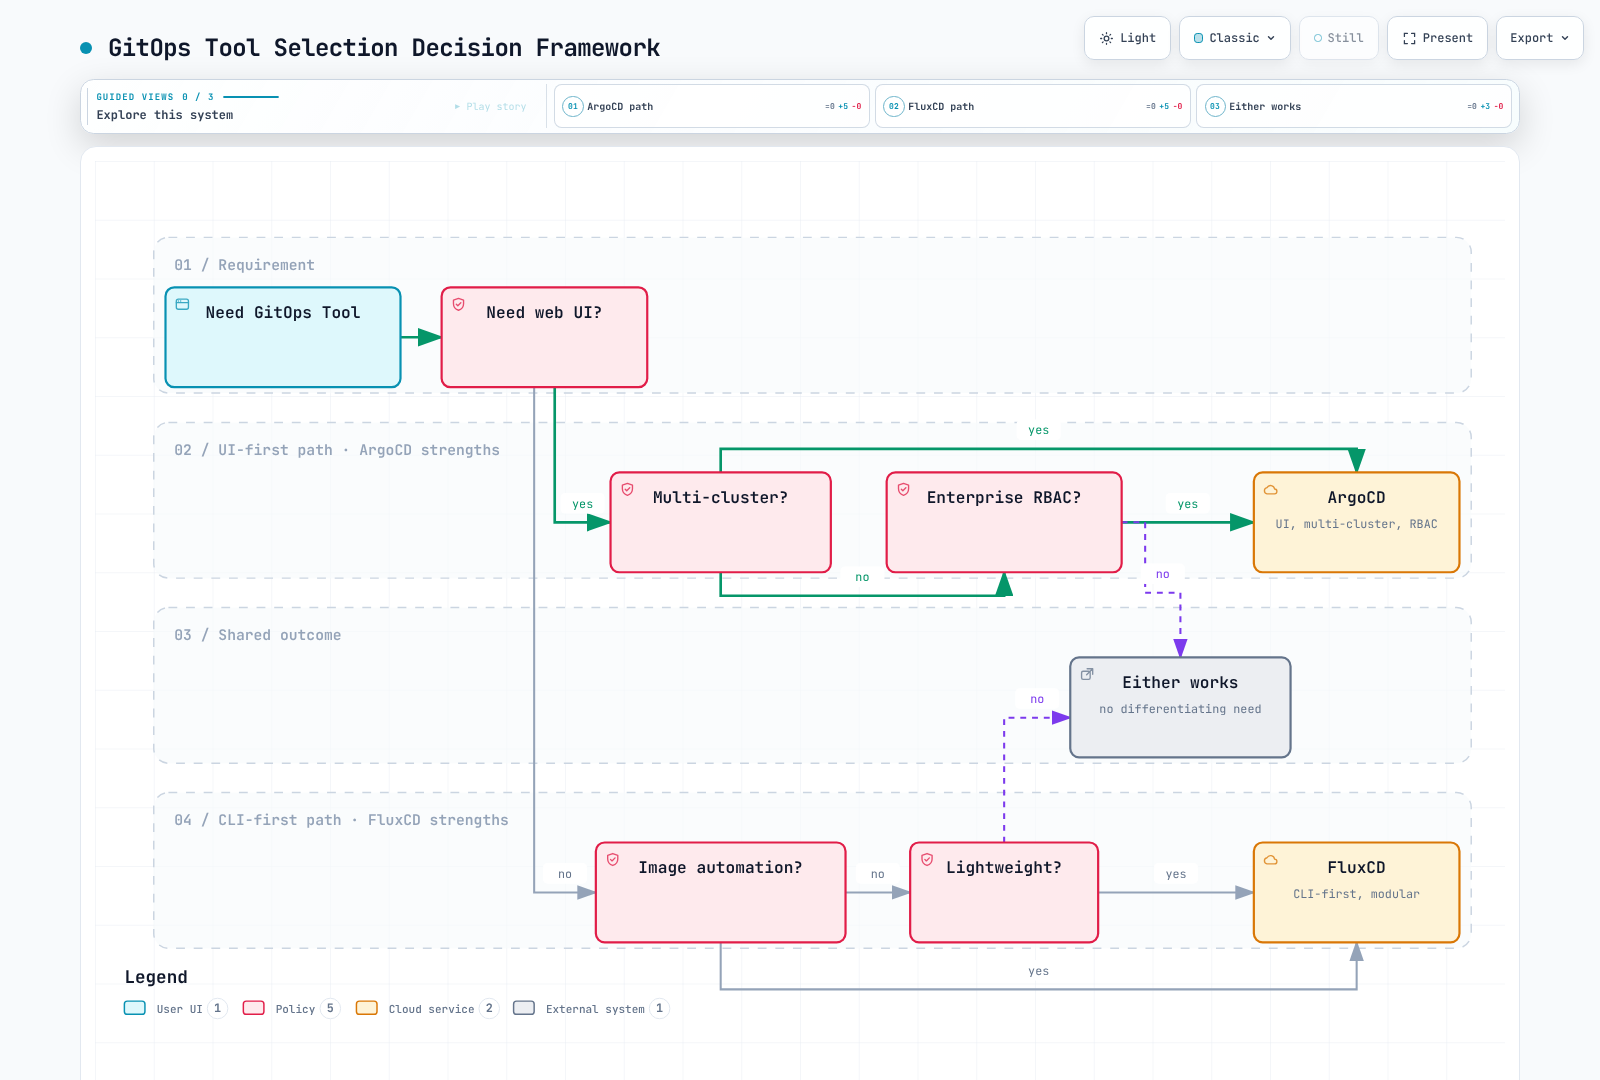Screen dimensions: 1600x1080
Task: Click the shield icon on Need web UI? node
Action: [459, 304]
